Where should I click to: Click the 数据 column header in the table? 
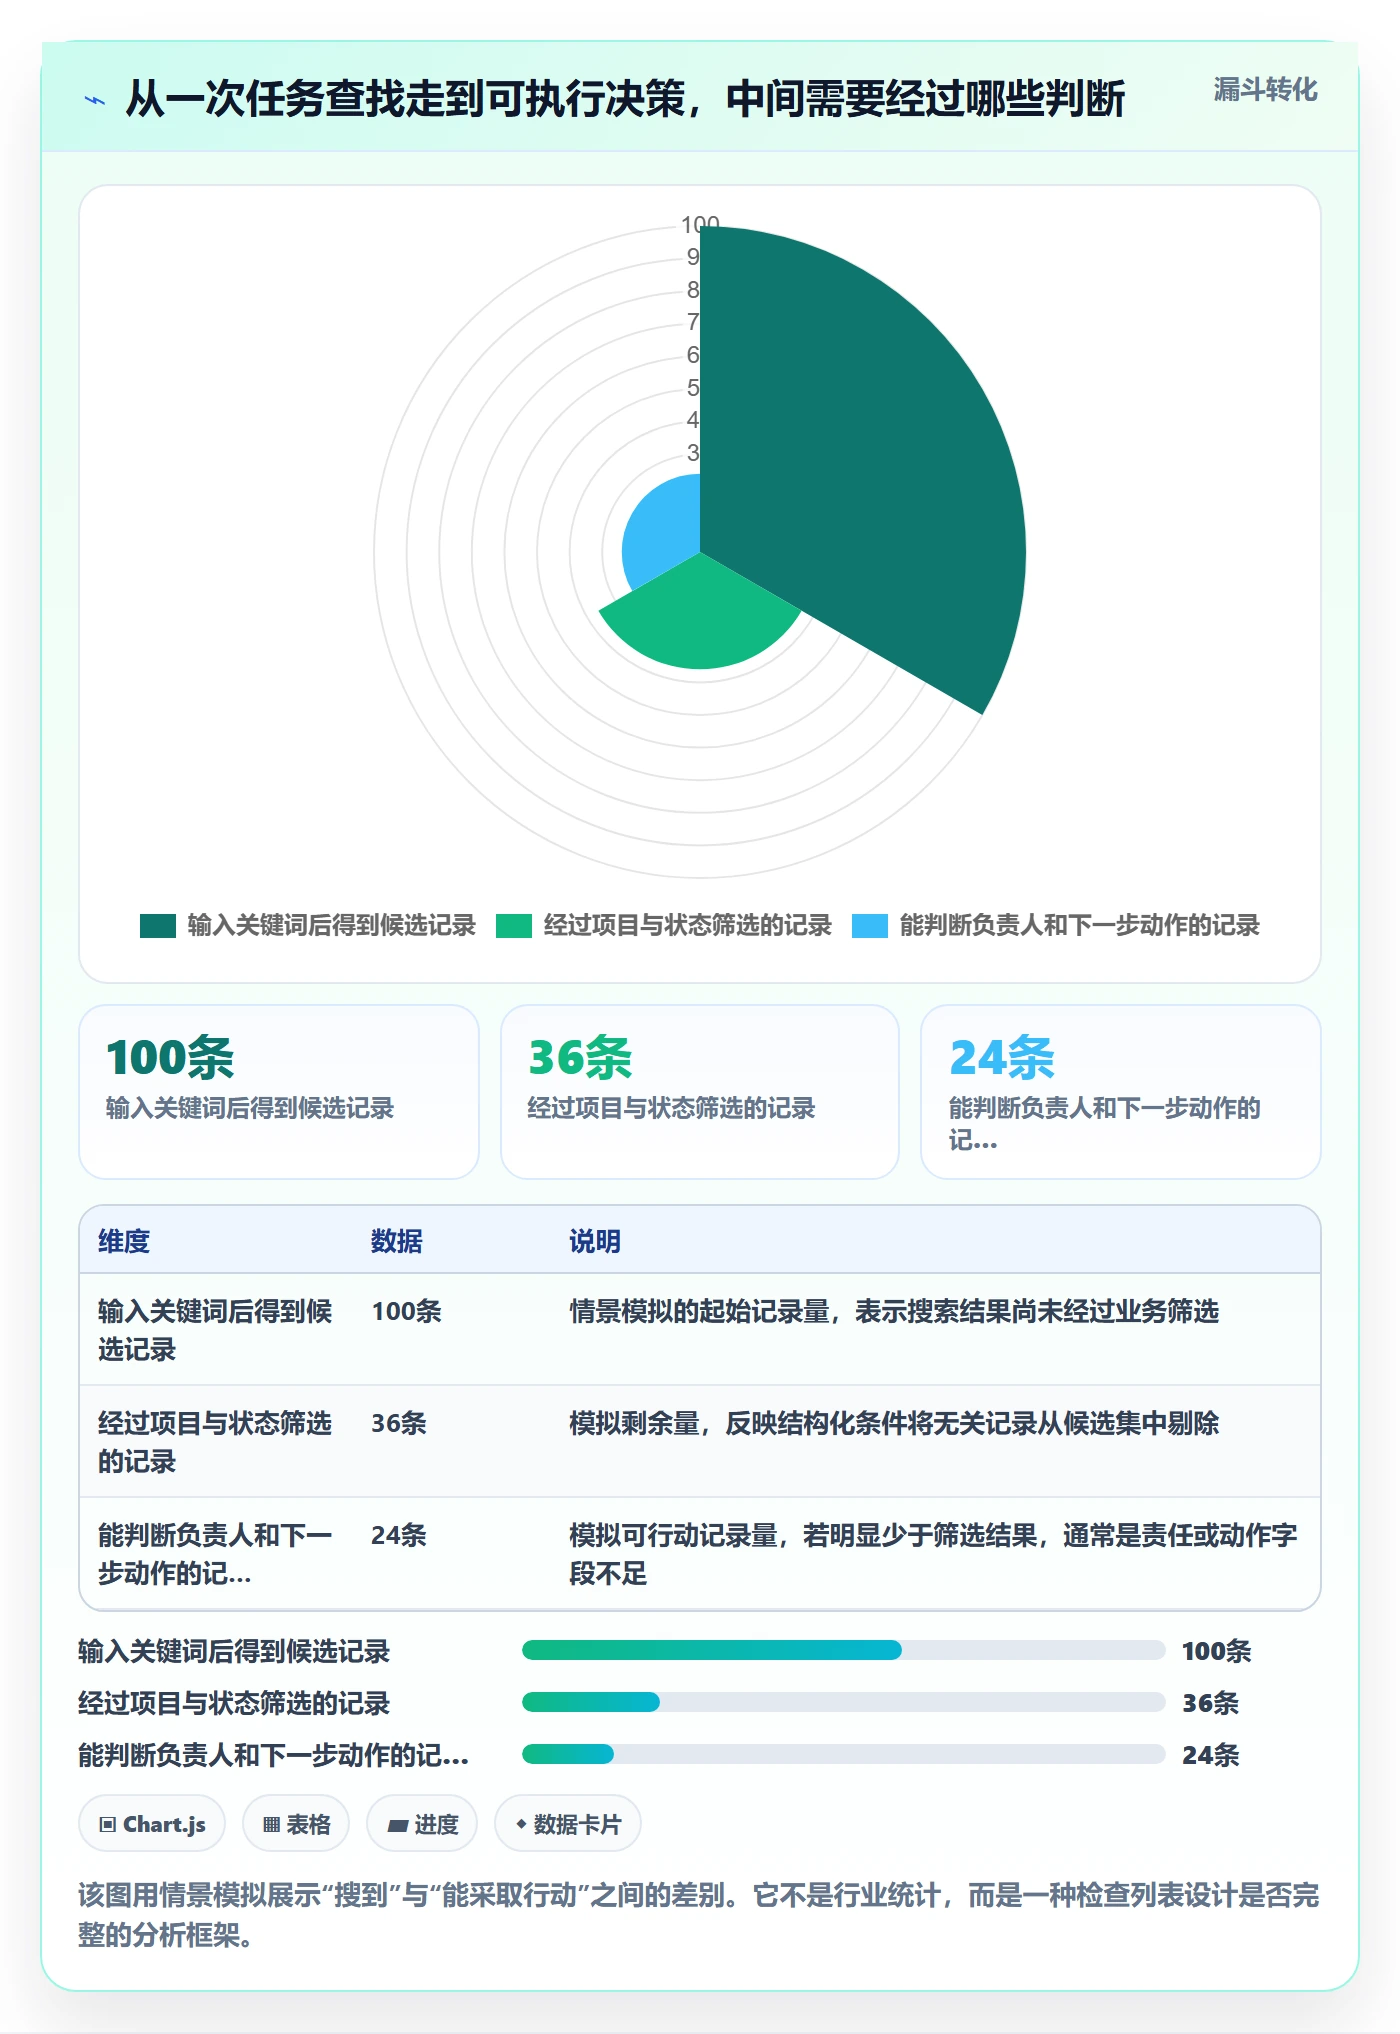(x=397, y=1241)
